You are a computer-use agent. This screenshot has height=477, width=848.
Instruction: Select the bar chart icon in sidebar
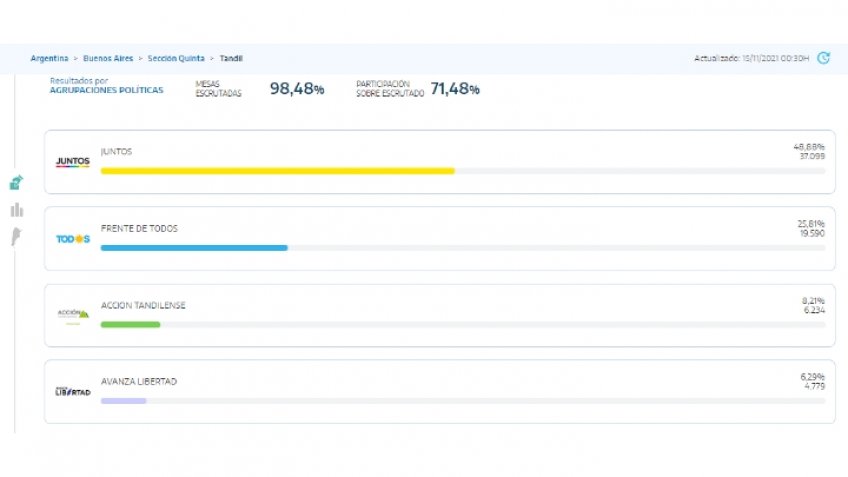pyautogui.click(x=17, y=210)
